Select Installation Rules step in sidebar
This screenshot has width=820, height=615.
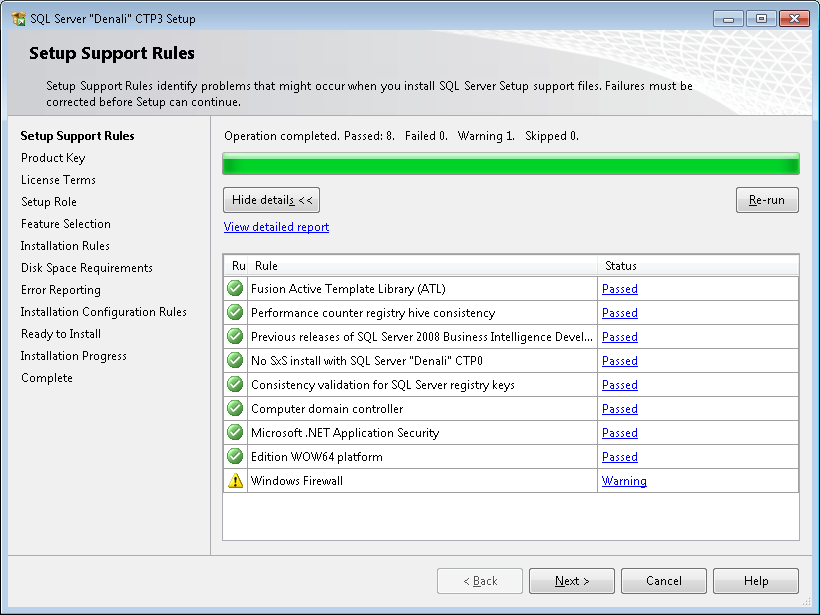pos(65,246)
